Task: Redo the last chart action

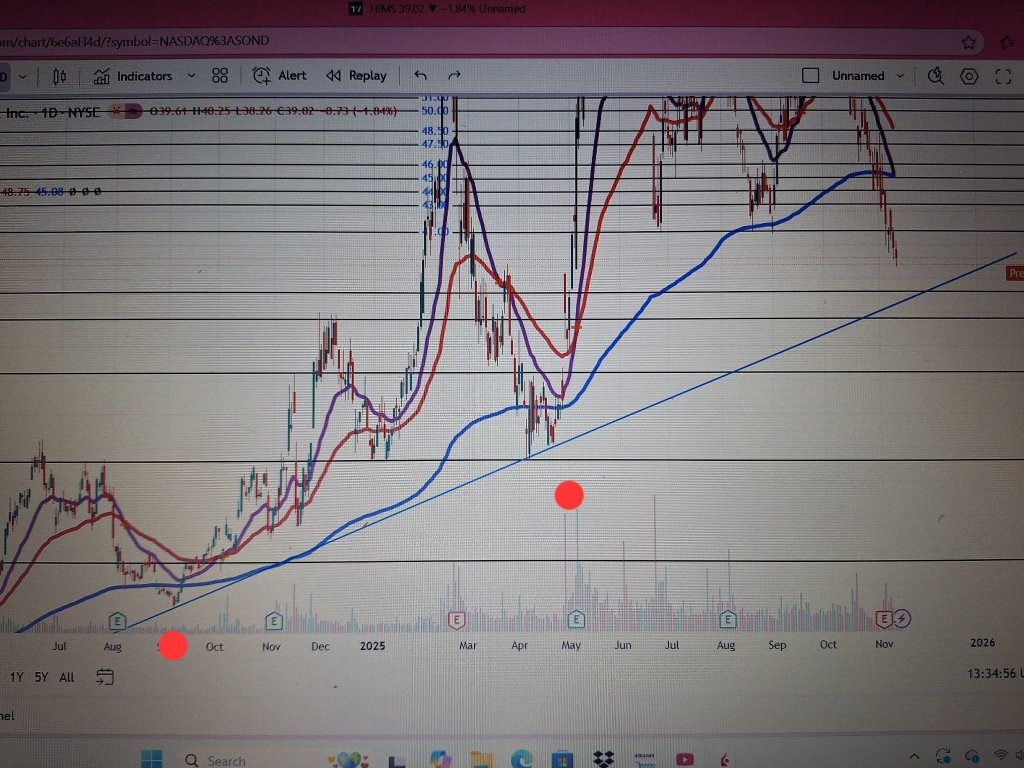Action: pyautogui.click(x=454, y=76)
